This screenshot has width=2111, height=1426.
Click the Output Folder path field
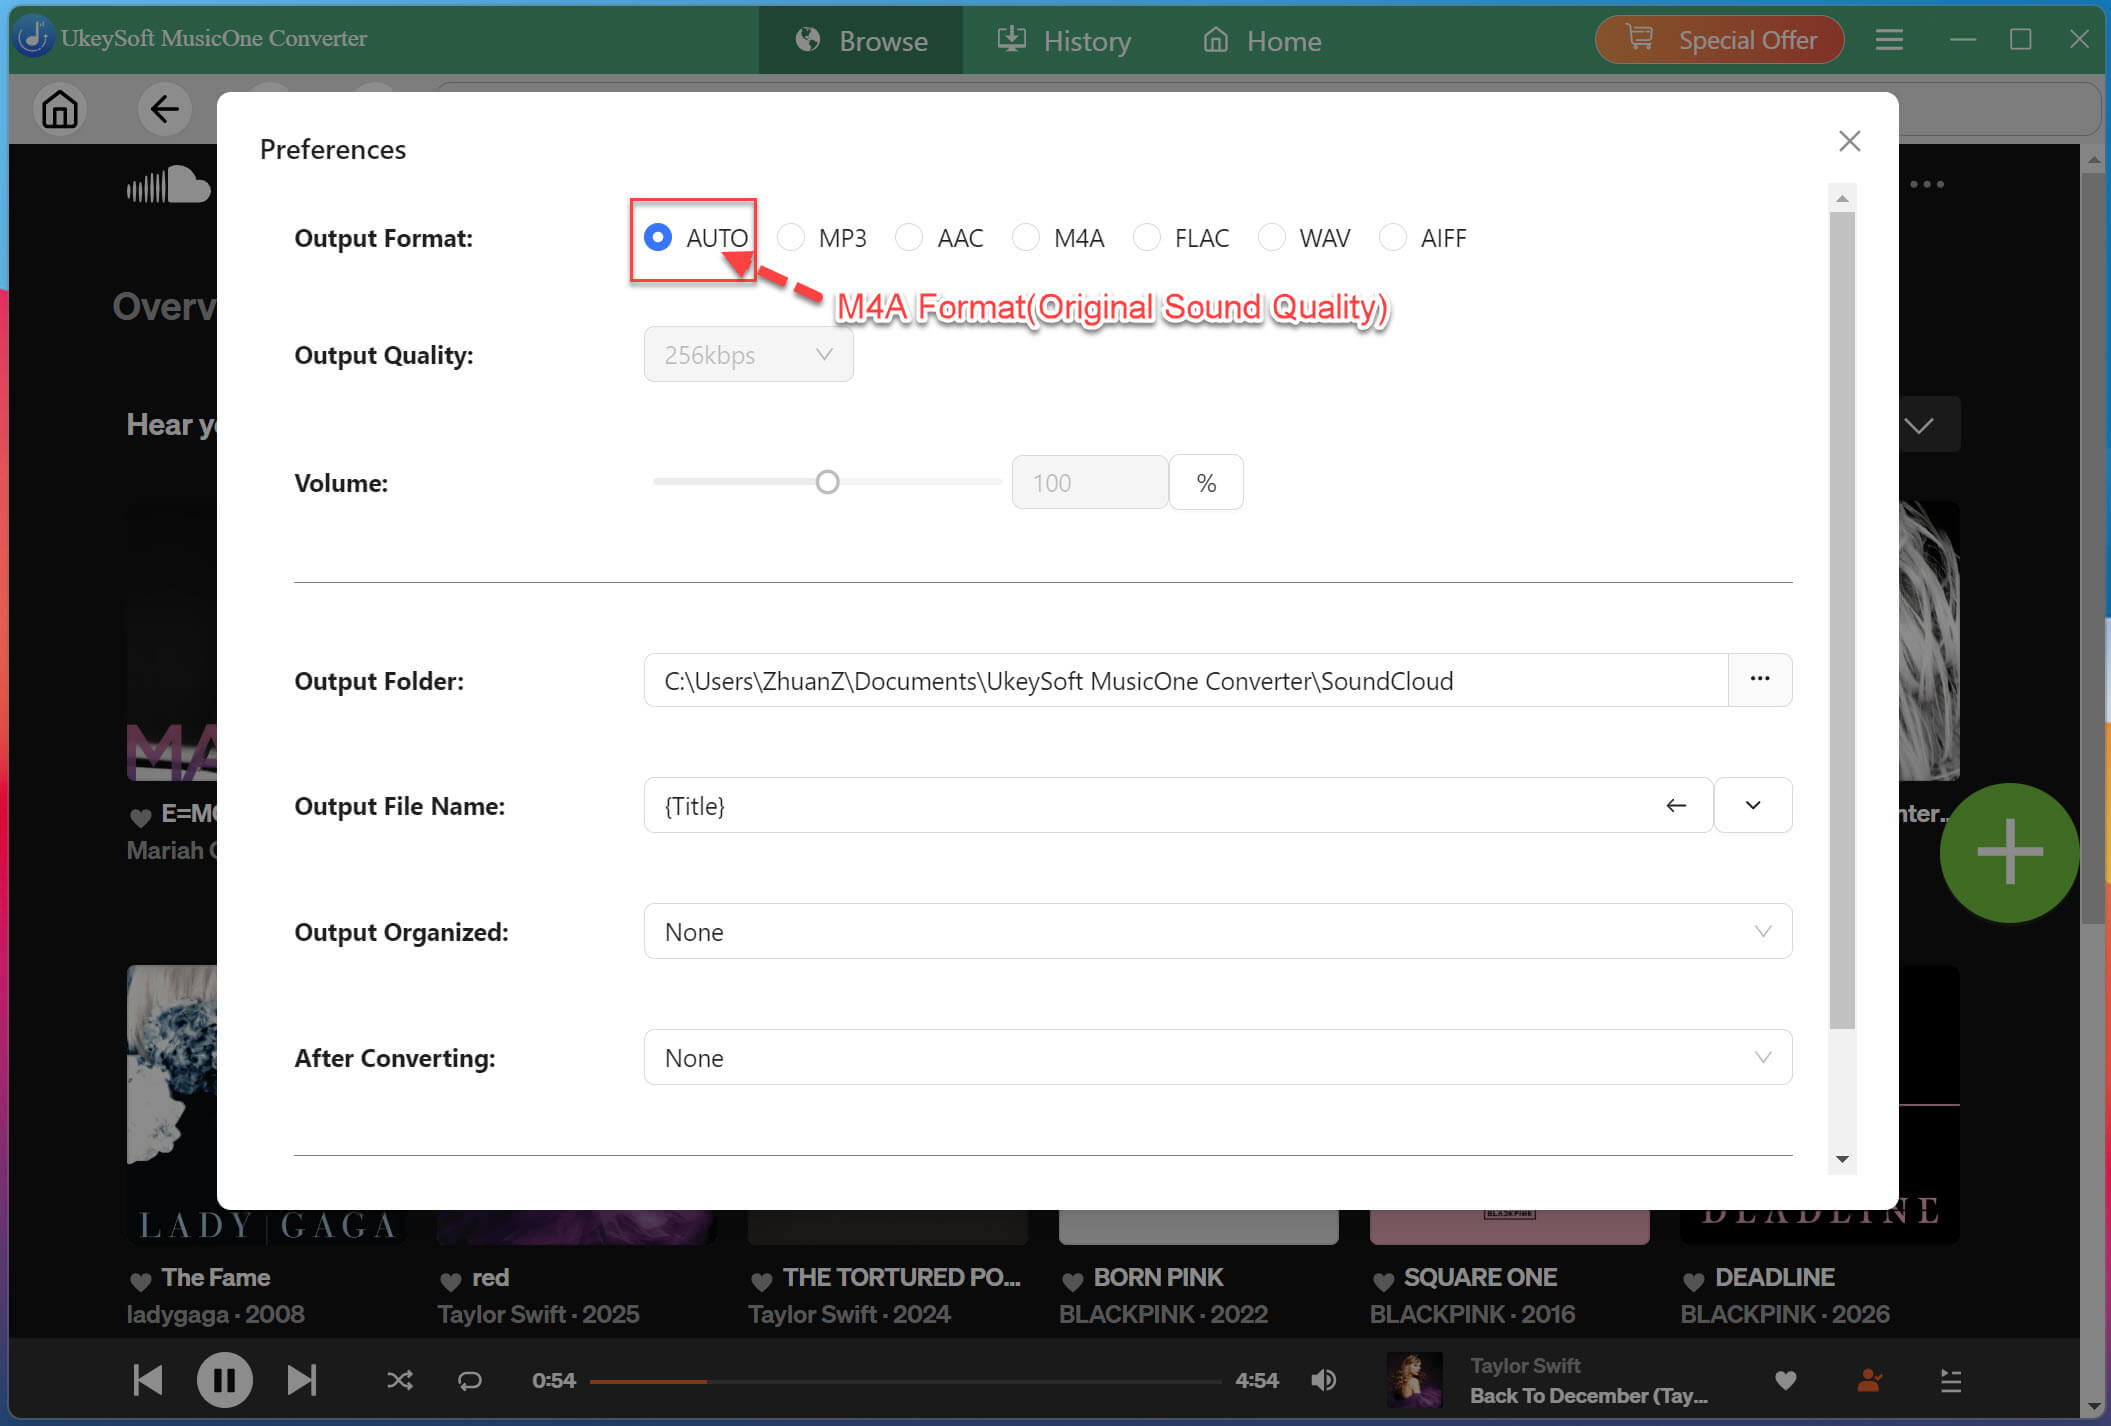1186,681
